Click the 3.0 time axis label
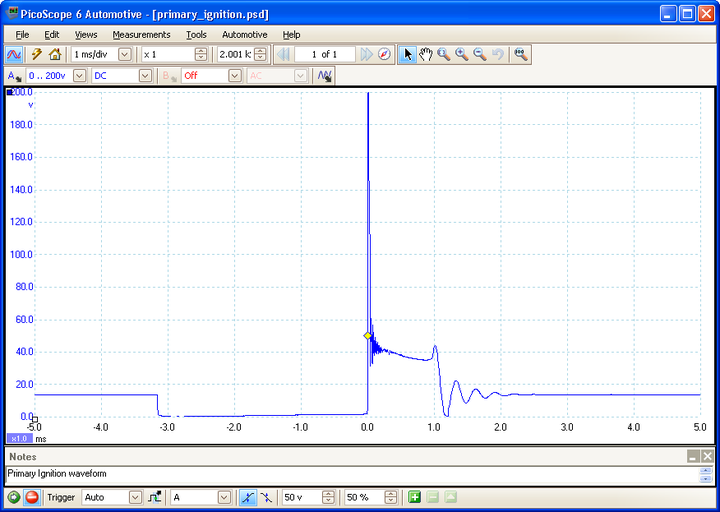 567,428
